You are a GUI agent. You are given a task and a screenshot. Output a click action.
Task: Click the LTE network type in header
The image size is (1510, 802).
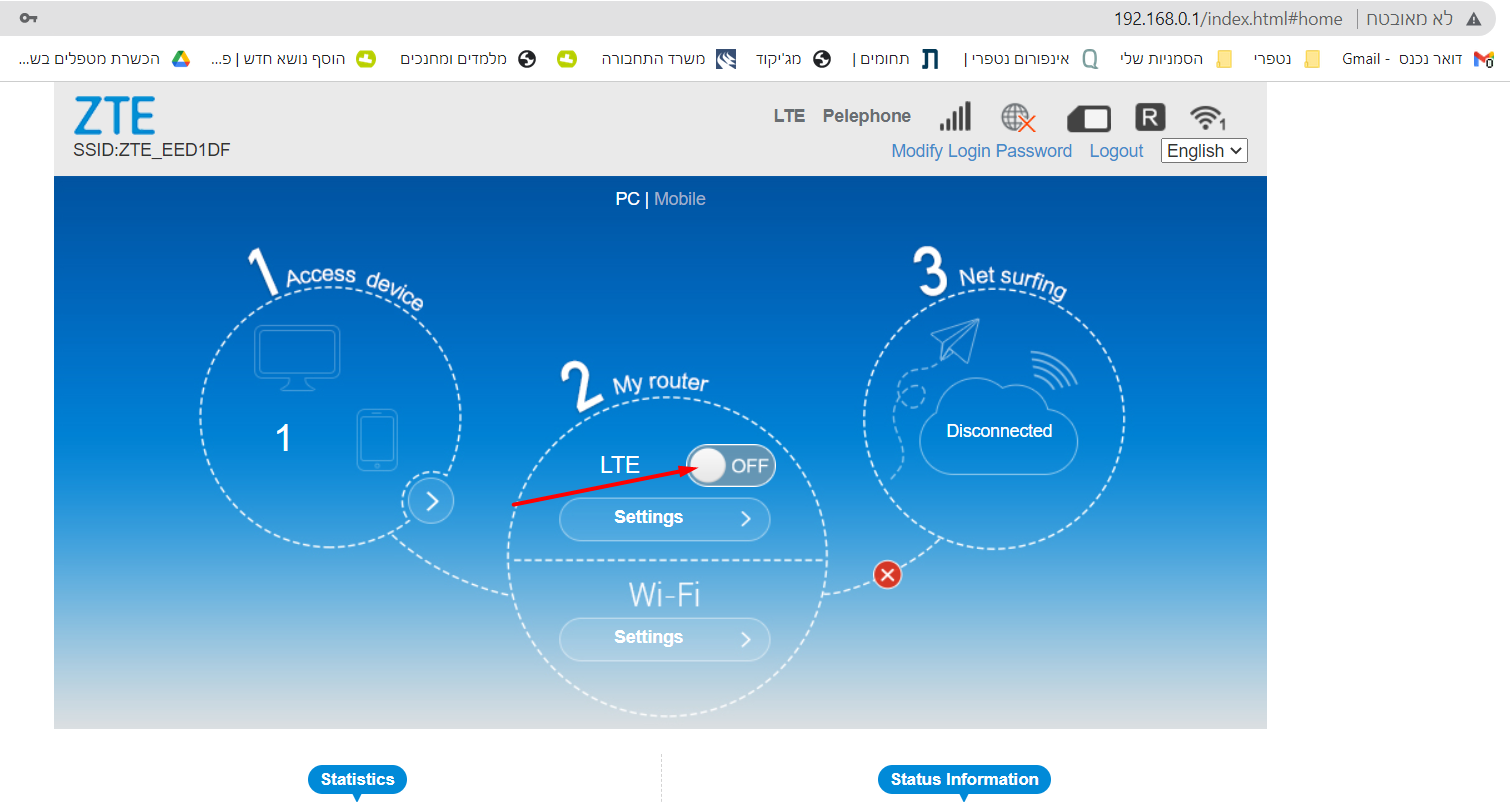click(x=789, y=116)
